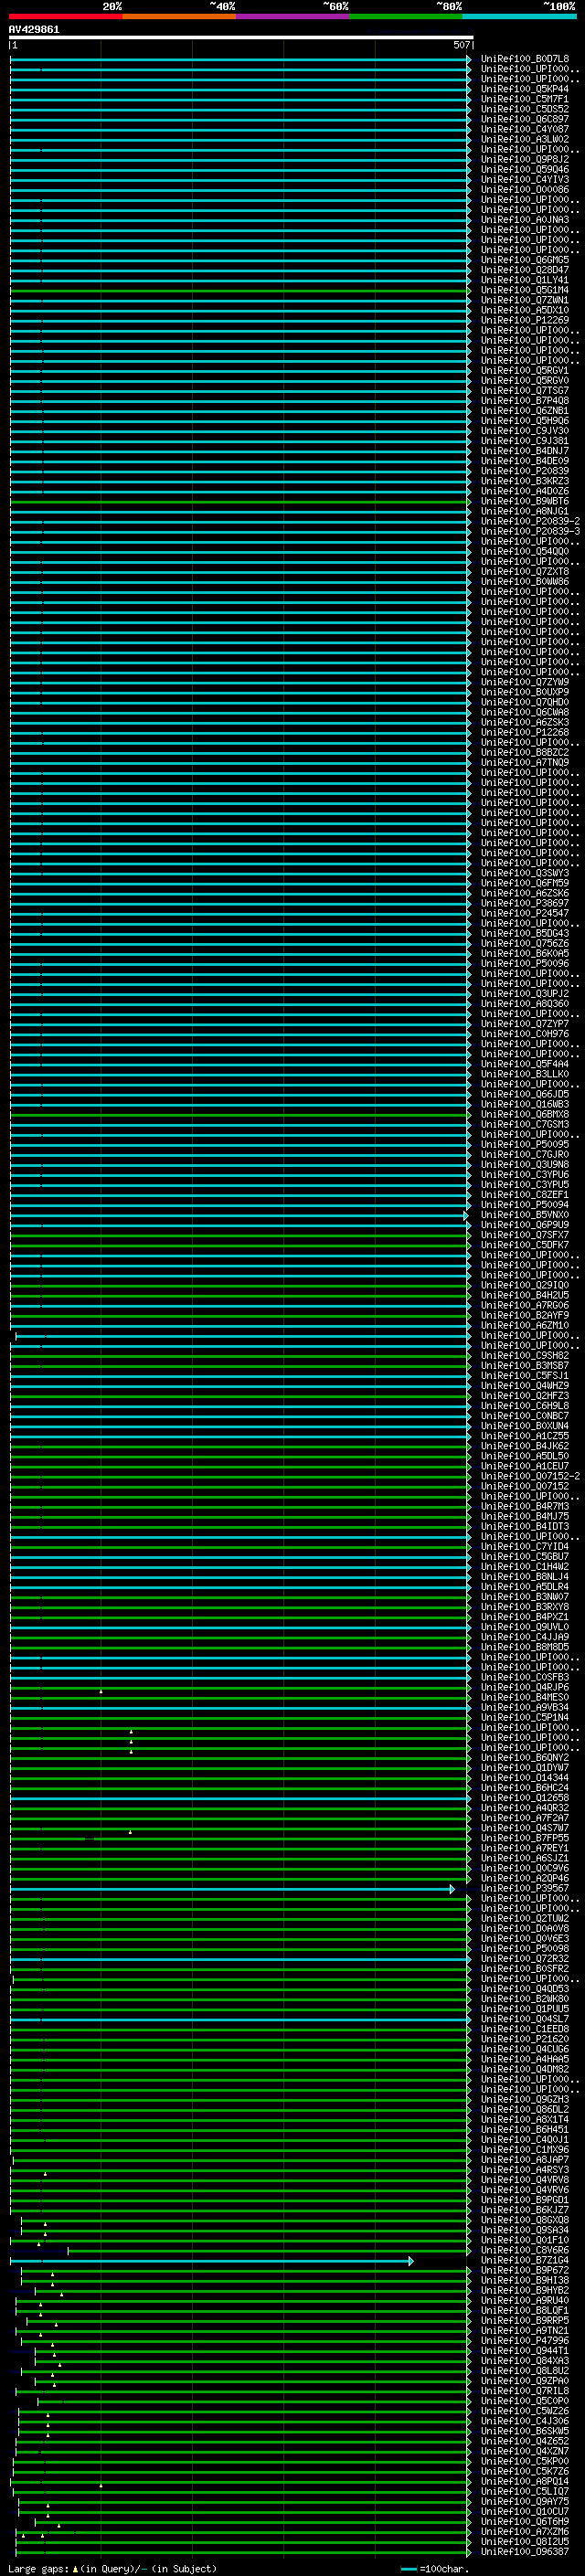Select hit UniRef100_P12269

pyautogui.click(x=524, y=320)
